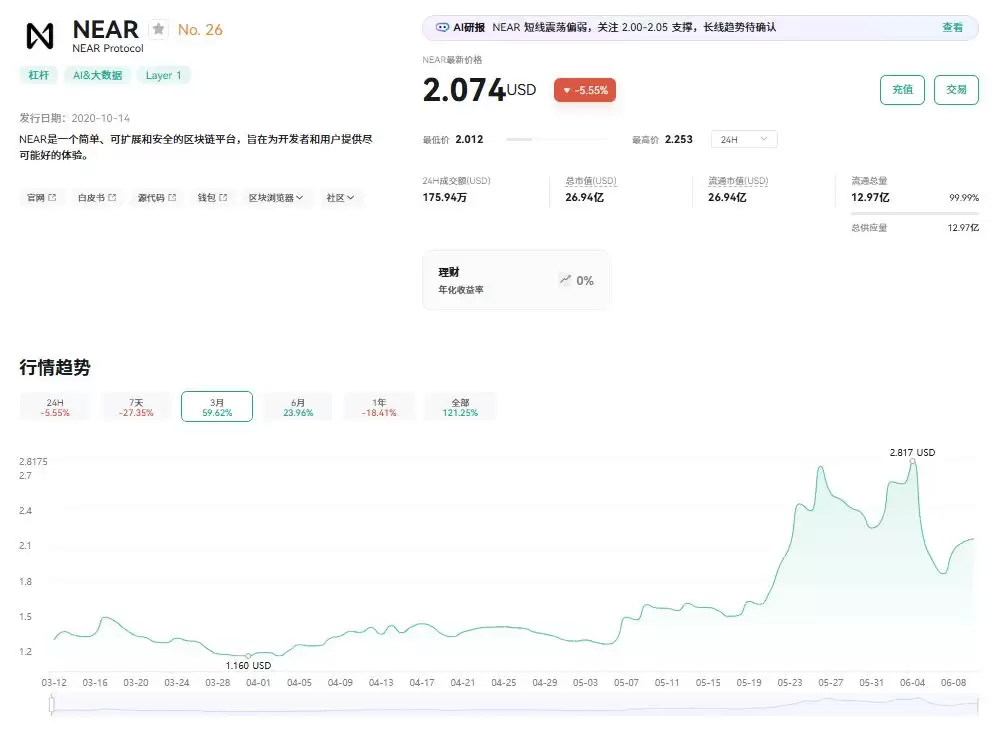The height and width of the screenshot is (749, 1008).
Task: Add NEAR to favorites with star icon
Action: tap(158, 29)
